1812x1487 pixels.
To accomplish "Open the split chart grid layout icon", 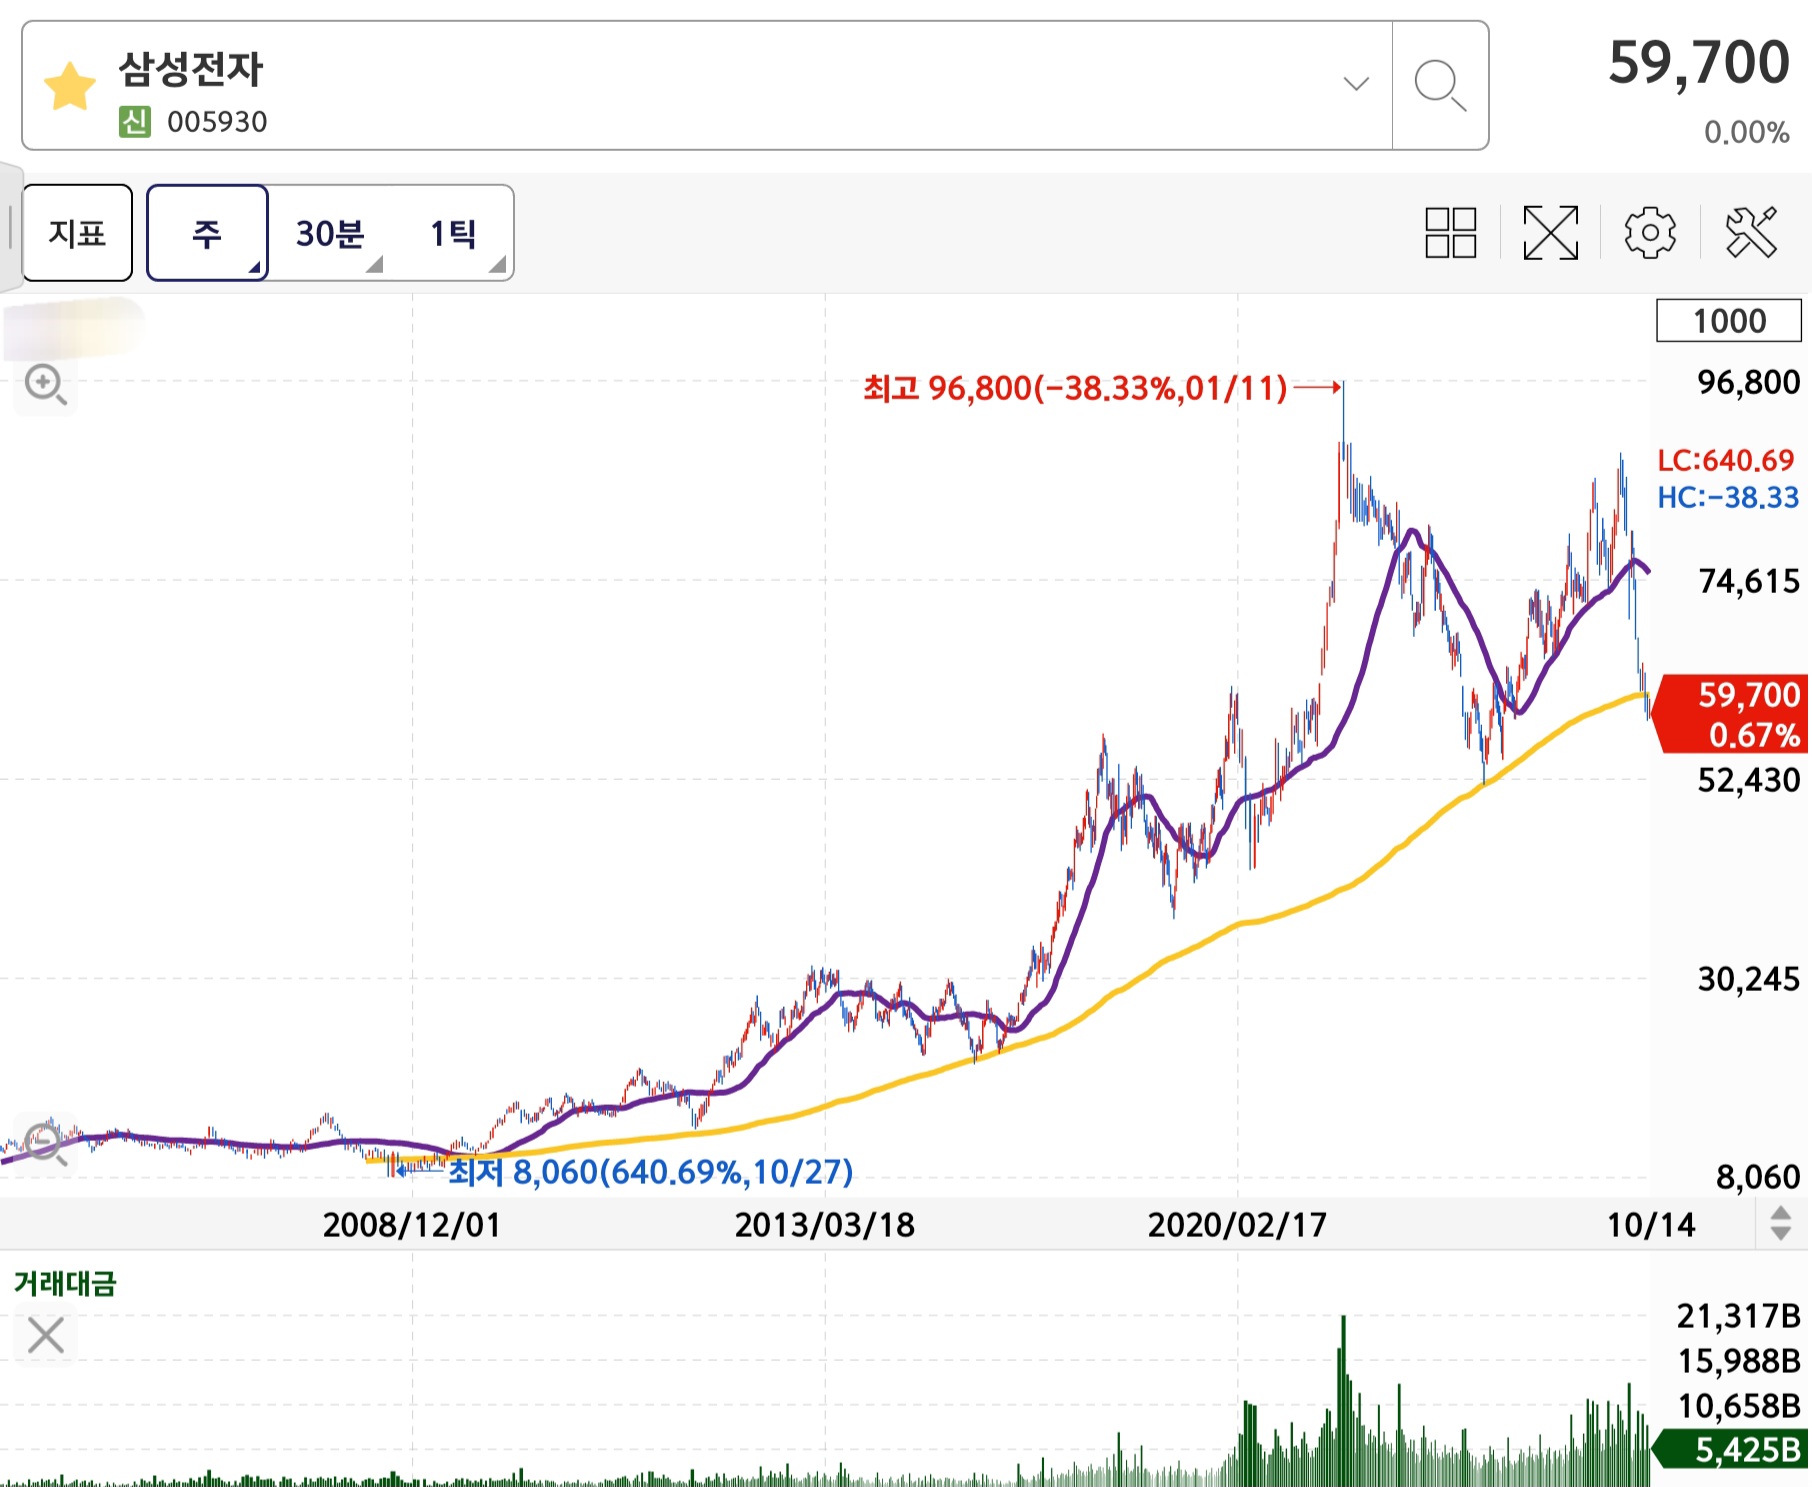I will point(1450,233).
